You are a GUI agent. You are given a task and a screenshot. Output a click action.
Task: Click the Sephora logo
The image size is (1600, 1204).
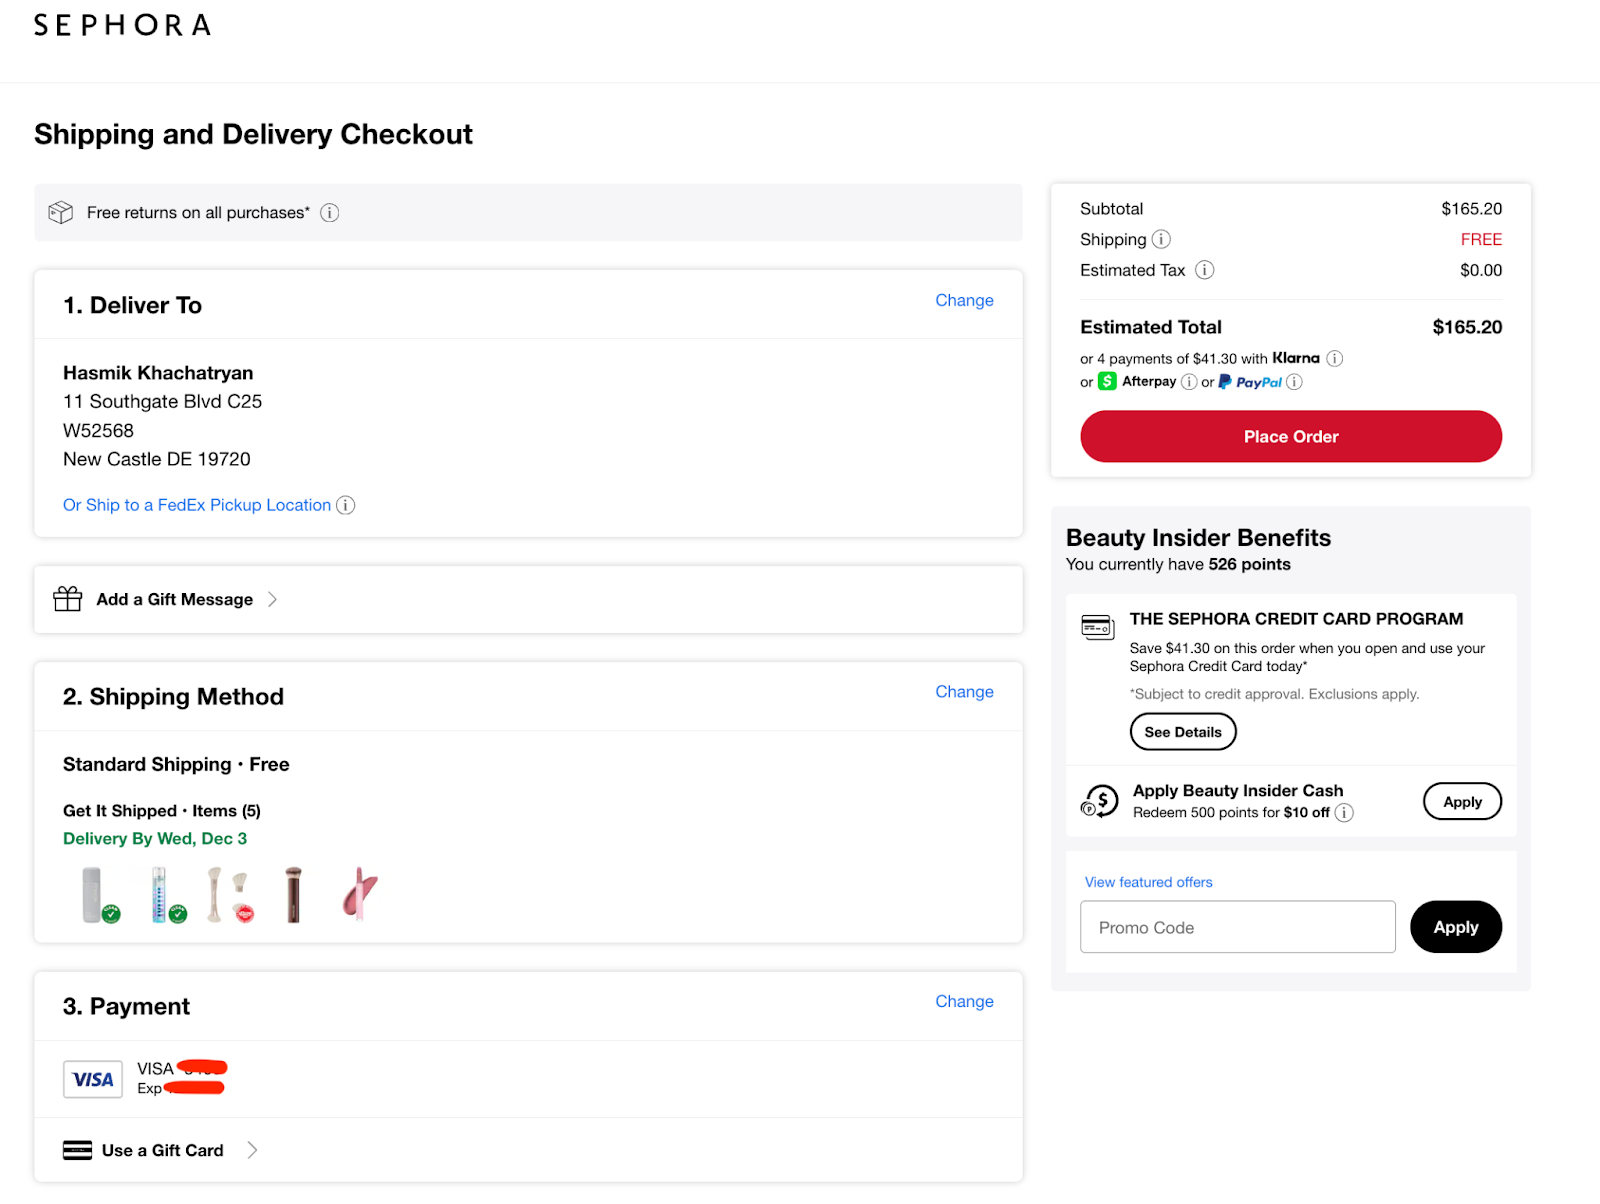[122, 25]
